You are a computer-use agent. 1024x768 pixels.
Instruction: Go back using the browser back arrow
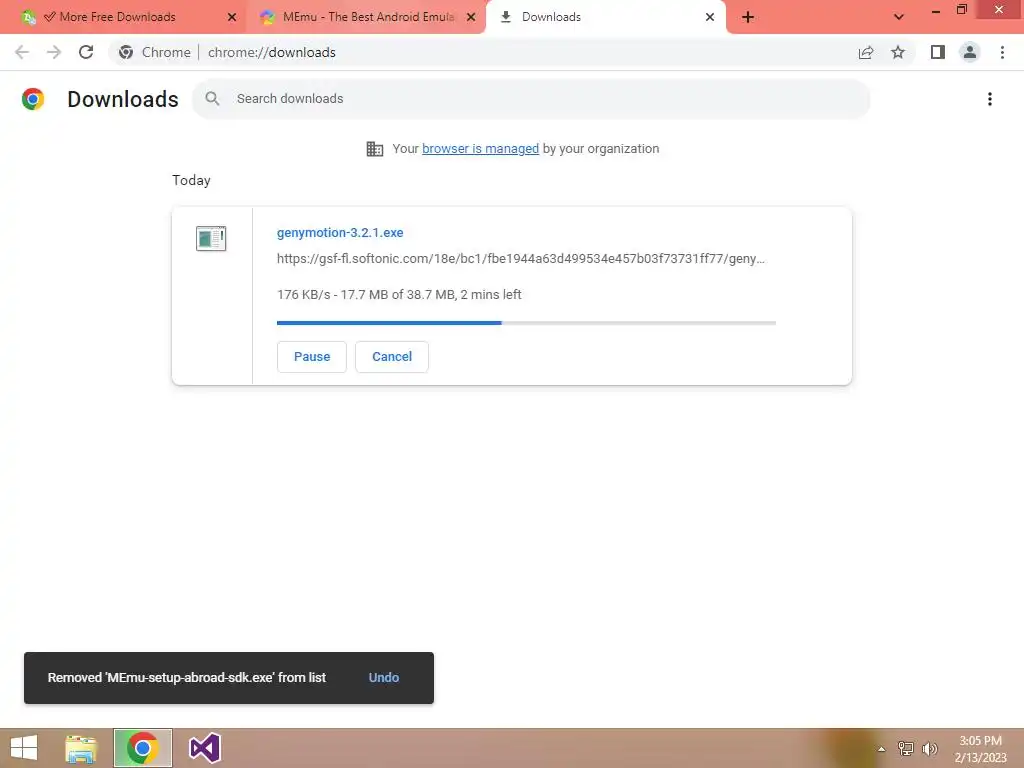tap(22, 52)
